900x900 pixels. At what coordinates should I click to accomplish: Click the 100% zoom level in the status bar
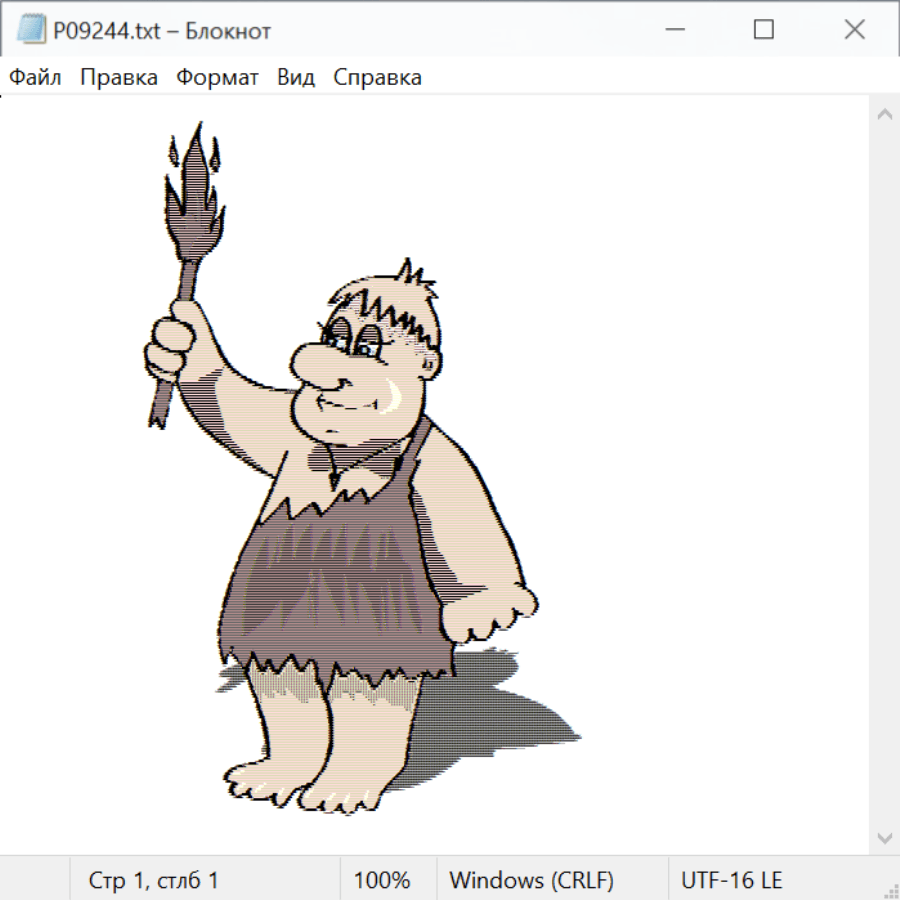382,880
